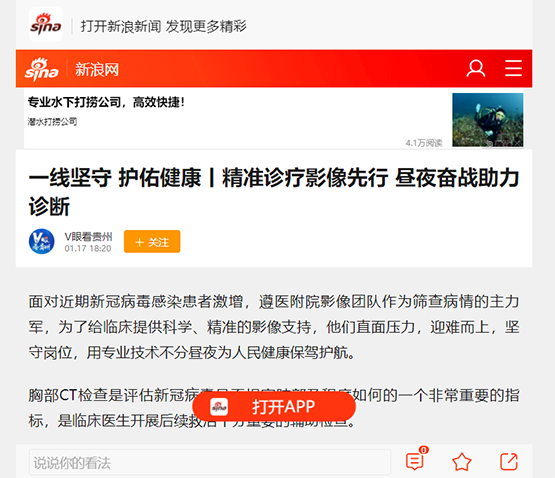Open the 打开新浪新闻 发现更多精彩 banner link
The image size is (555, 478).
tap(163, 26)
